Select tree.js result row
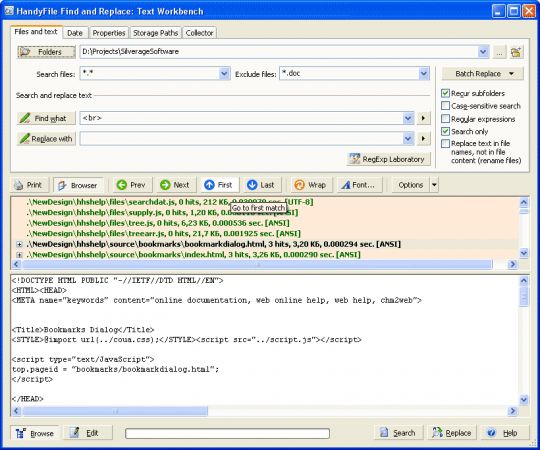 pyautogui.click(x=158, y=223)
